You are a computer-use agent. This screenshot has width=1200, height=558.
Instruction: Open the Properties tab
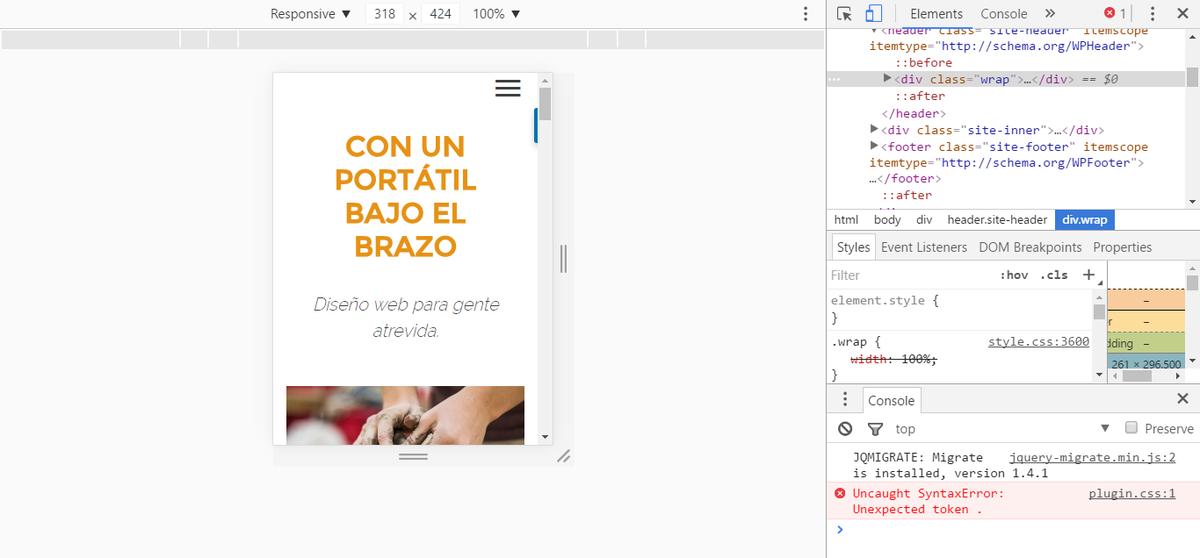(1122, 247)
